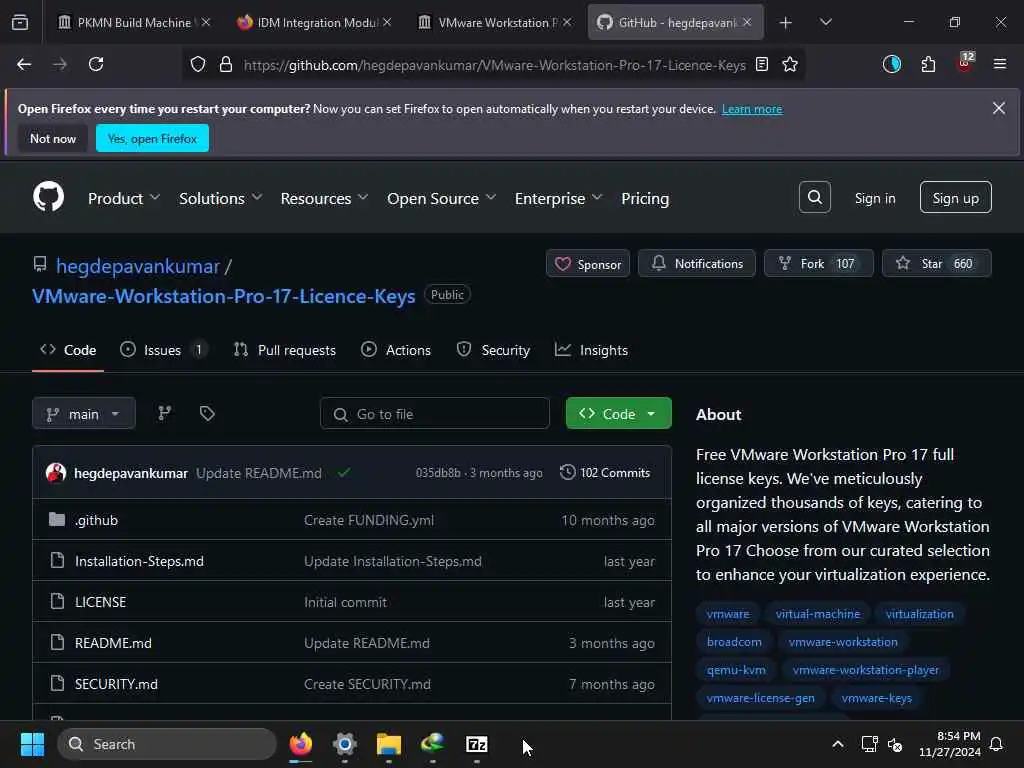Click the Firefox back arrow
This screenshot has height=768, width=1024.
(x=24, y=64)
